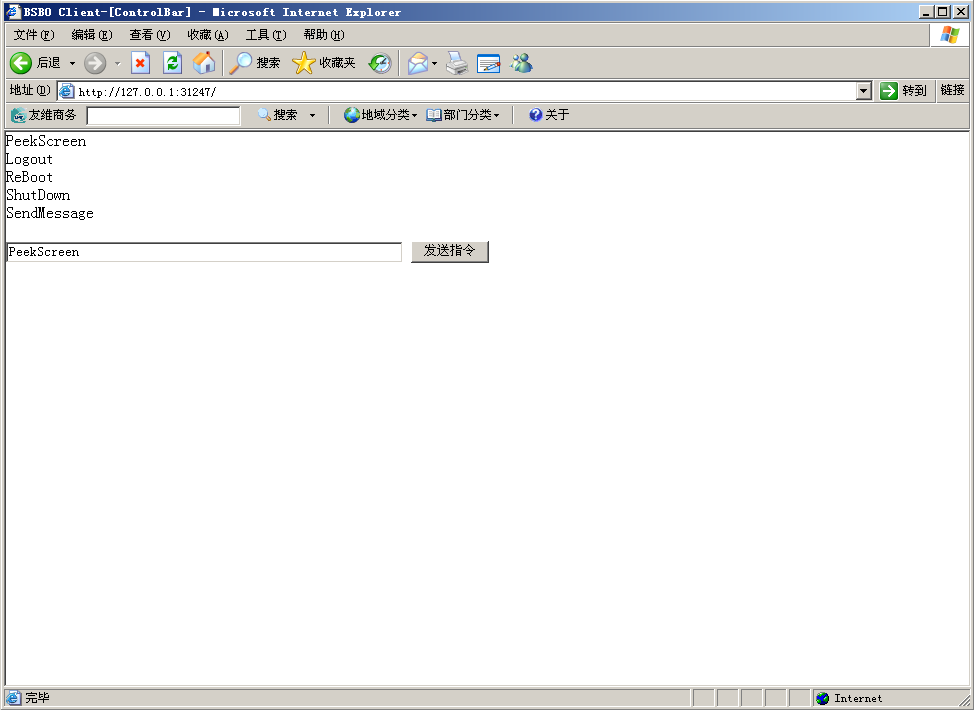Click the SendMessage command text
The height and width of the screenshot is (710, 974).
[50, 214]
